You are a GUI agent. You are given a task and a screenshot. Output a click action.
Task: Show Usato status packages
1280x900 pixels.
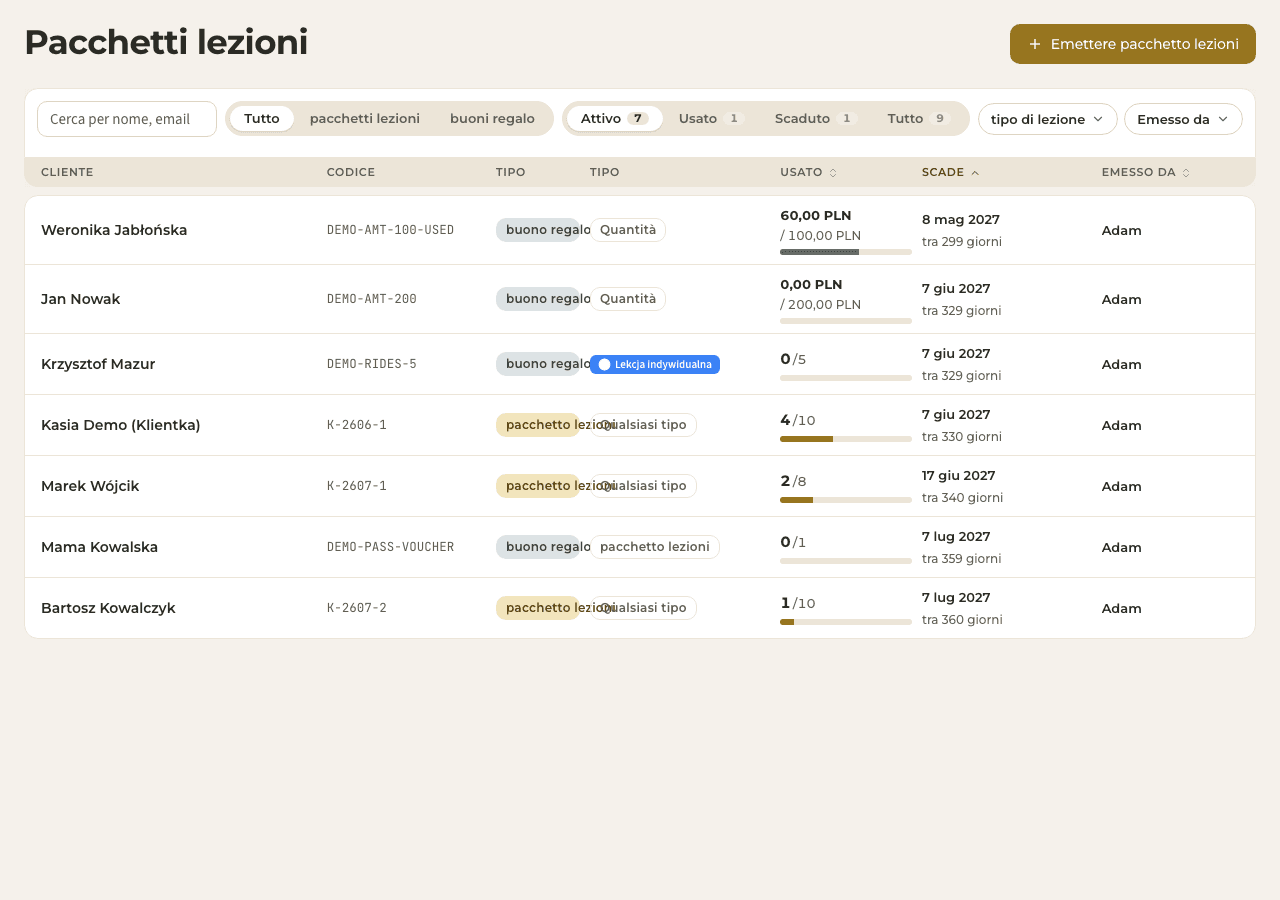pos(711,118)
